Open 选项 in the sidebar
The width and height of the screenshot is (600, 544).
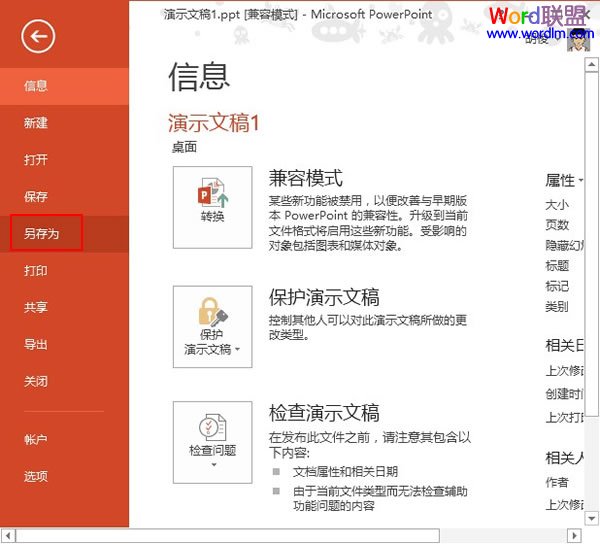[64, 476]
